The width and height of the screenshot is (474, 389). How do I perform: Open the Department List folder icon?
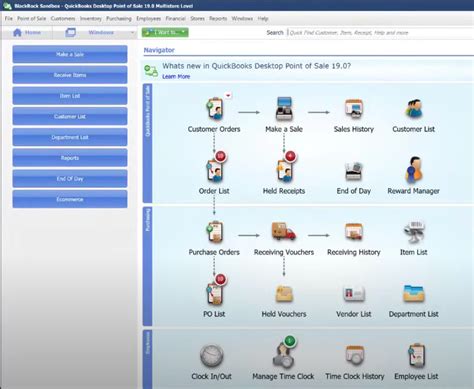[413, 293]
